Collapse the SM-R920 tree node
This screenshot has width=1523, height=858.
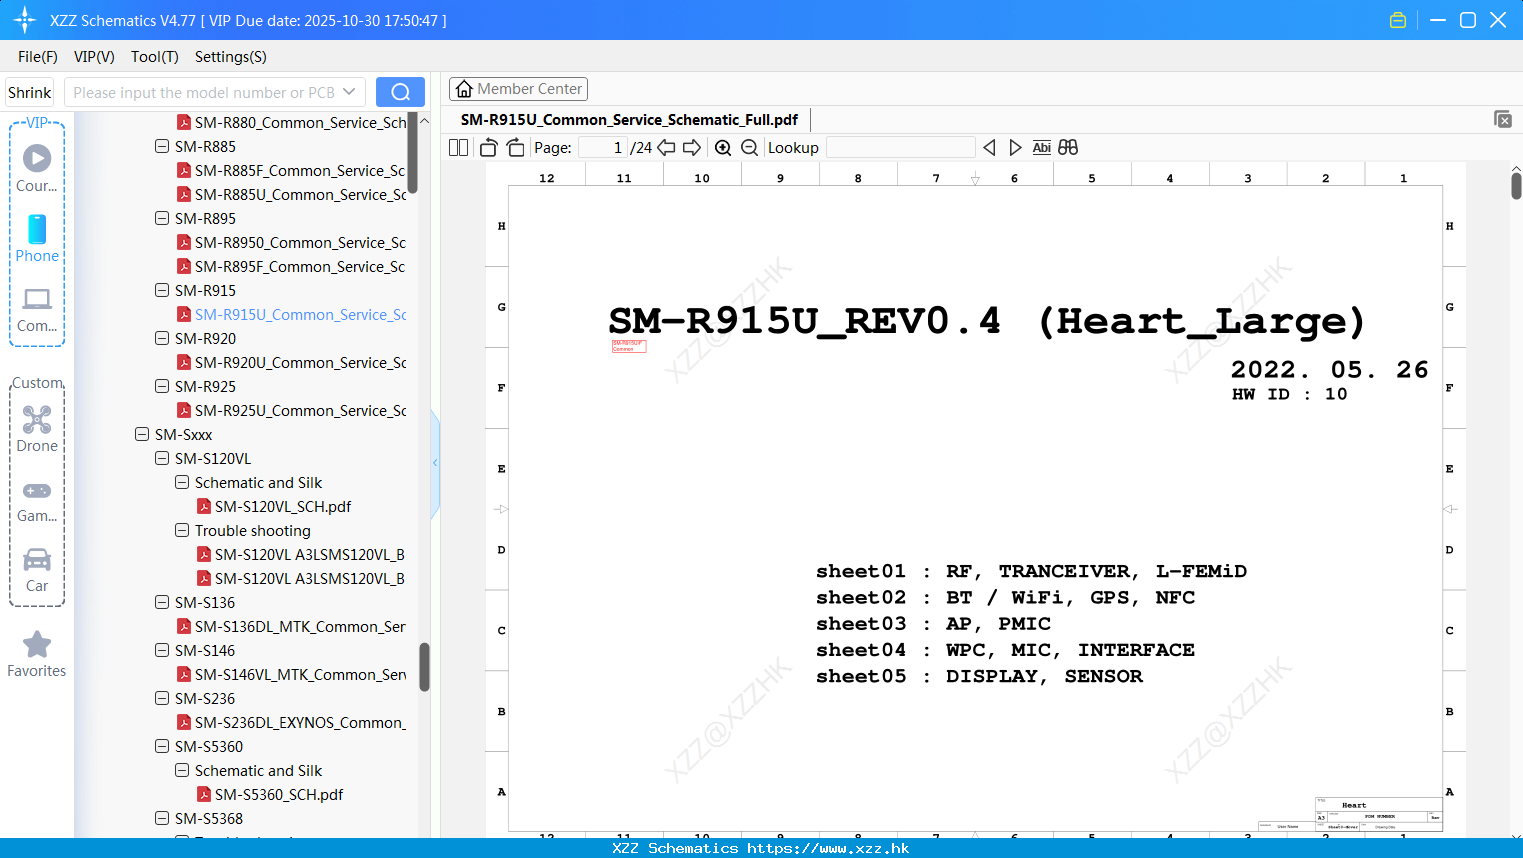(x=162, y=338)
